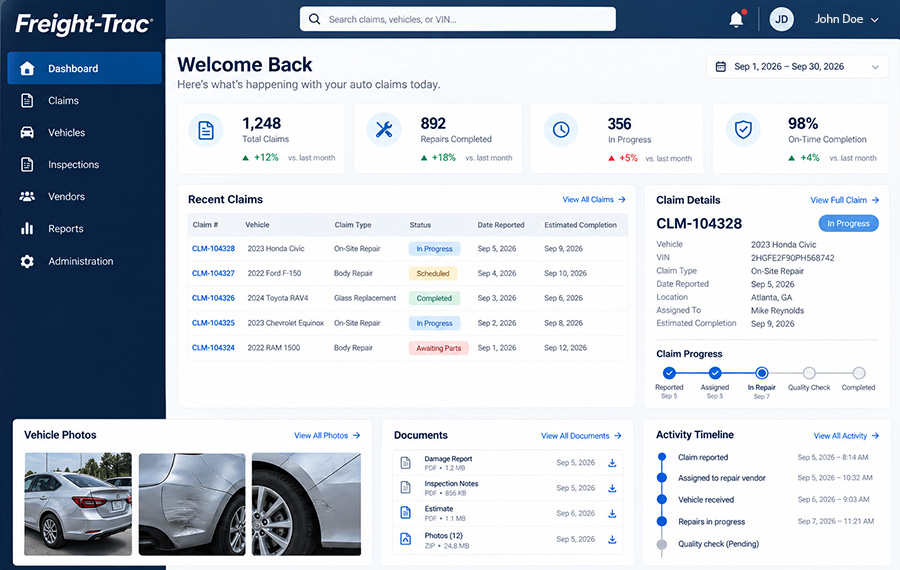Click the Dashboard home icon
This screenshot has width=900, height=570.
[27, 68]
